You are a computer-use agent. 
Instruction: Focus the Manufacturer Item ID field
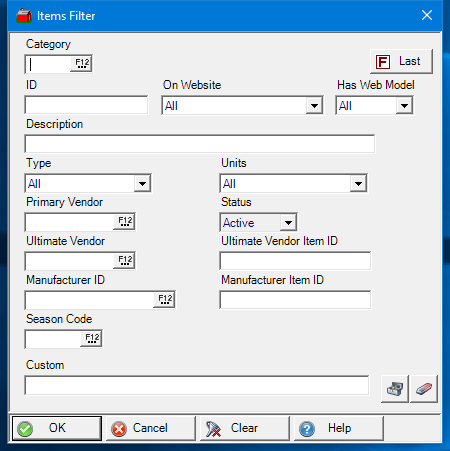tap(295, 300)
